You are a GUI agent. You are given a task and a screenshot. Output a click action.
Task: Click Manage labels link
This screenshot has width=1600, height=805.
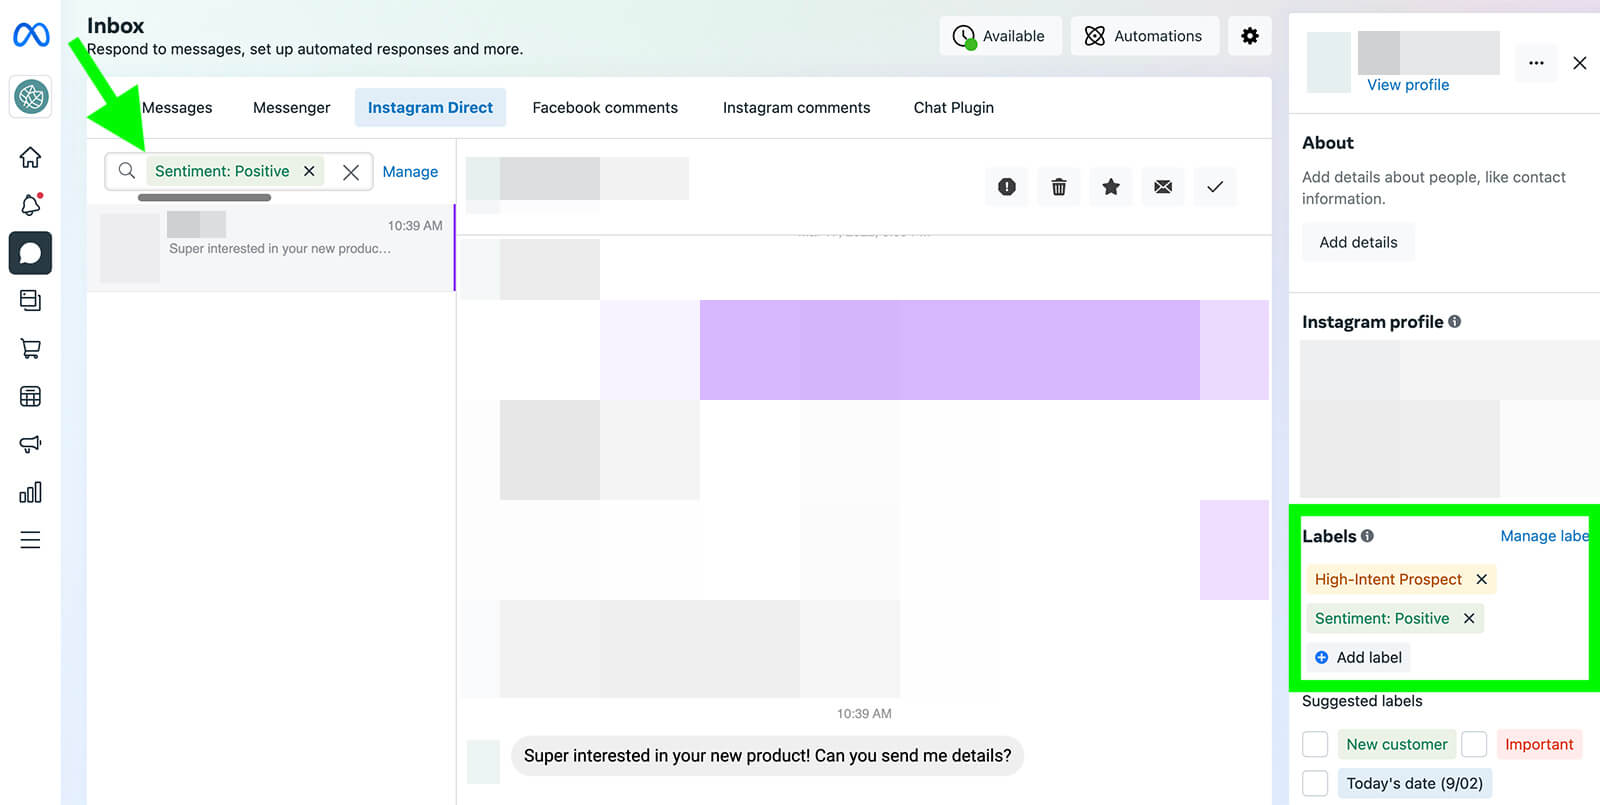coord(1544,536)
